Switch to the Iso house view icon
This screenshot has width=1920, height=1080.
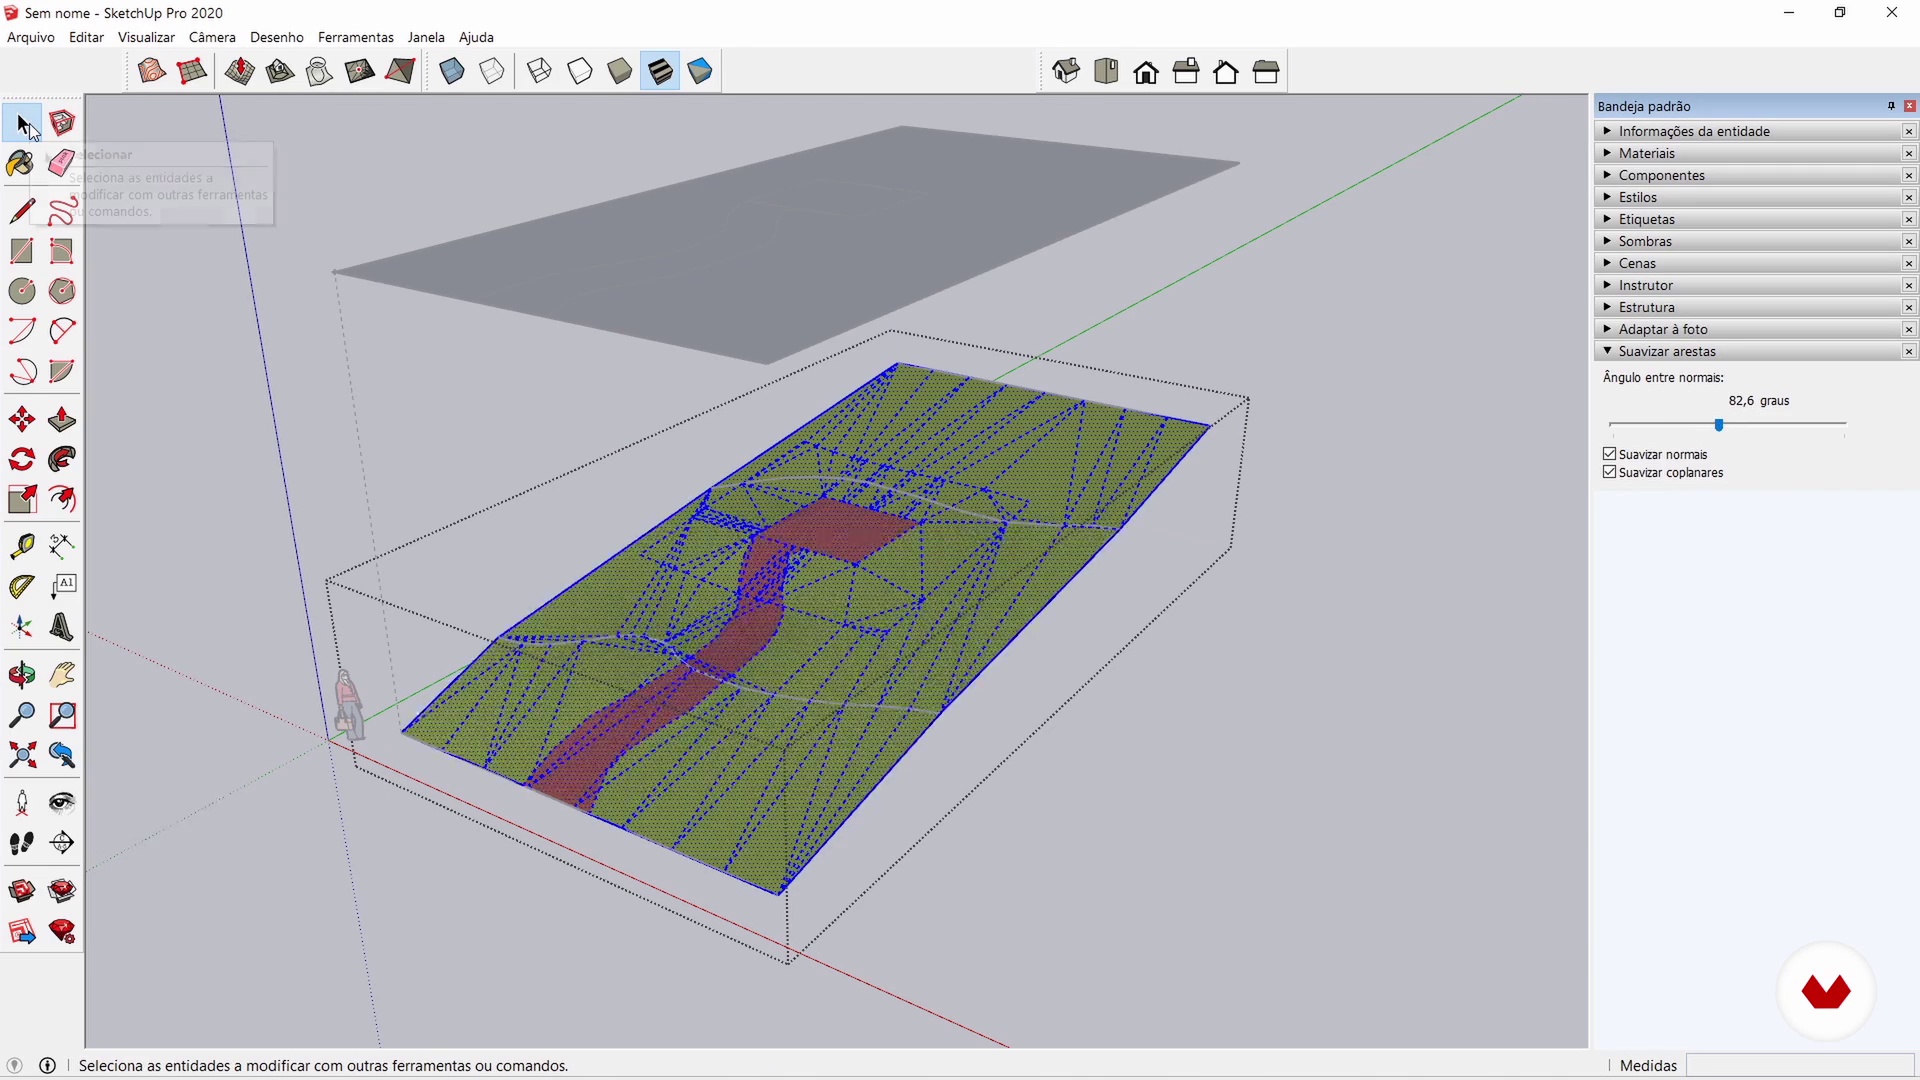pos(1066,71)
